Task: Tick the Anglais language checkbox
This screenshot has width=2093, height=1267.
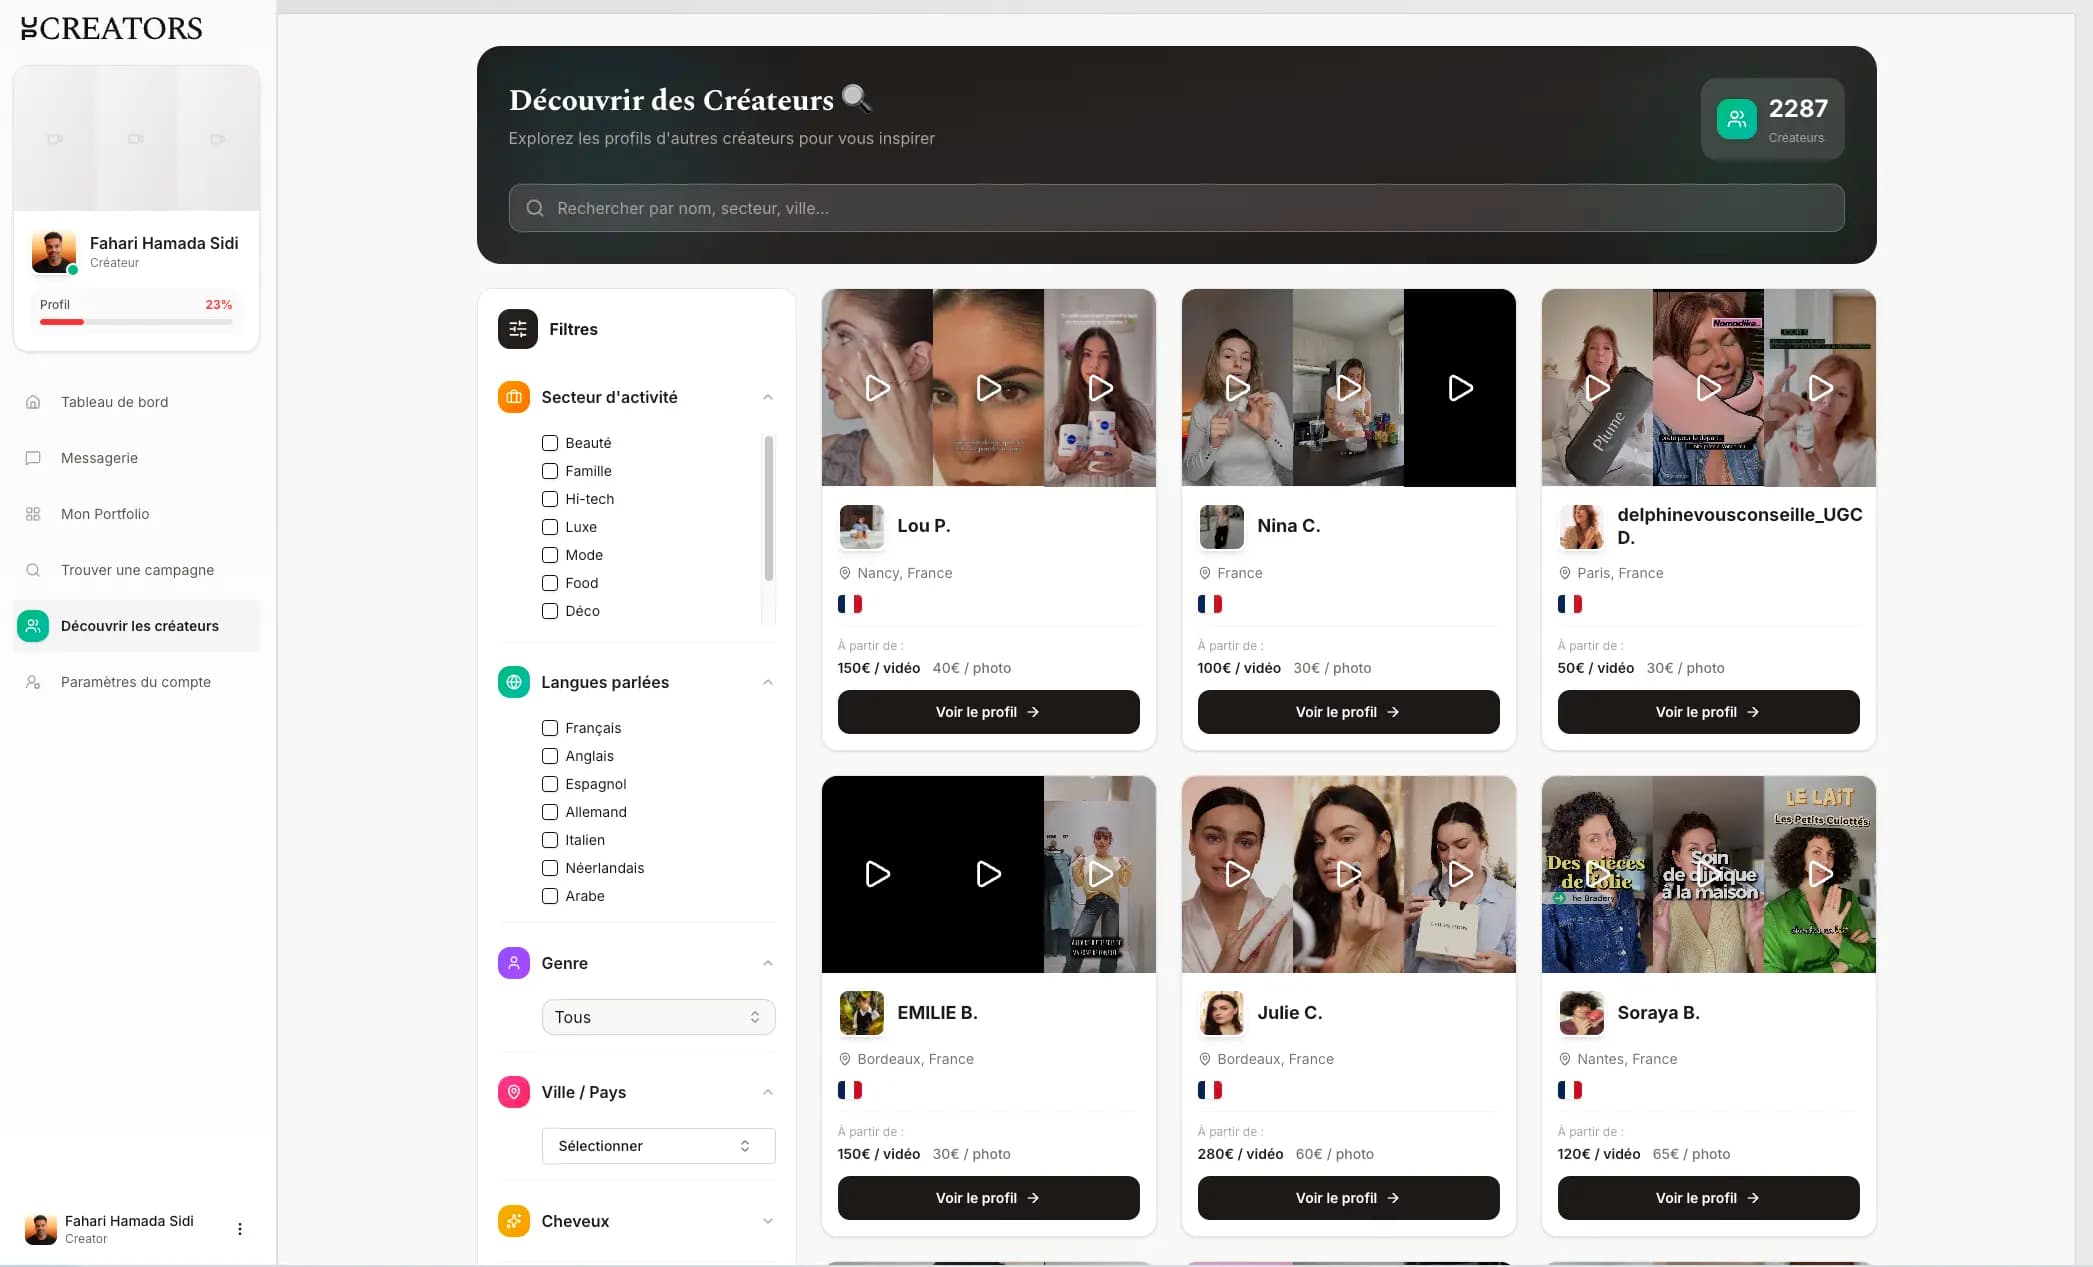Action: [550, 756]
